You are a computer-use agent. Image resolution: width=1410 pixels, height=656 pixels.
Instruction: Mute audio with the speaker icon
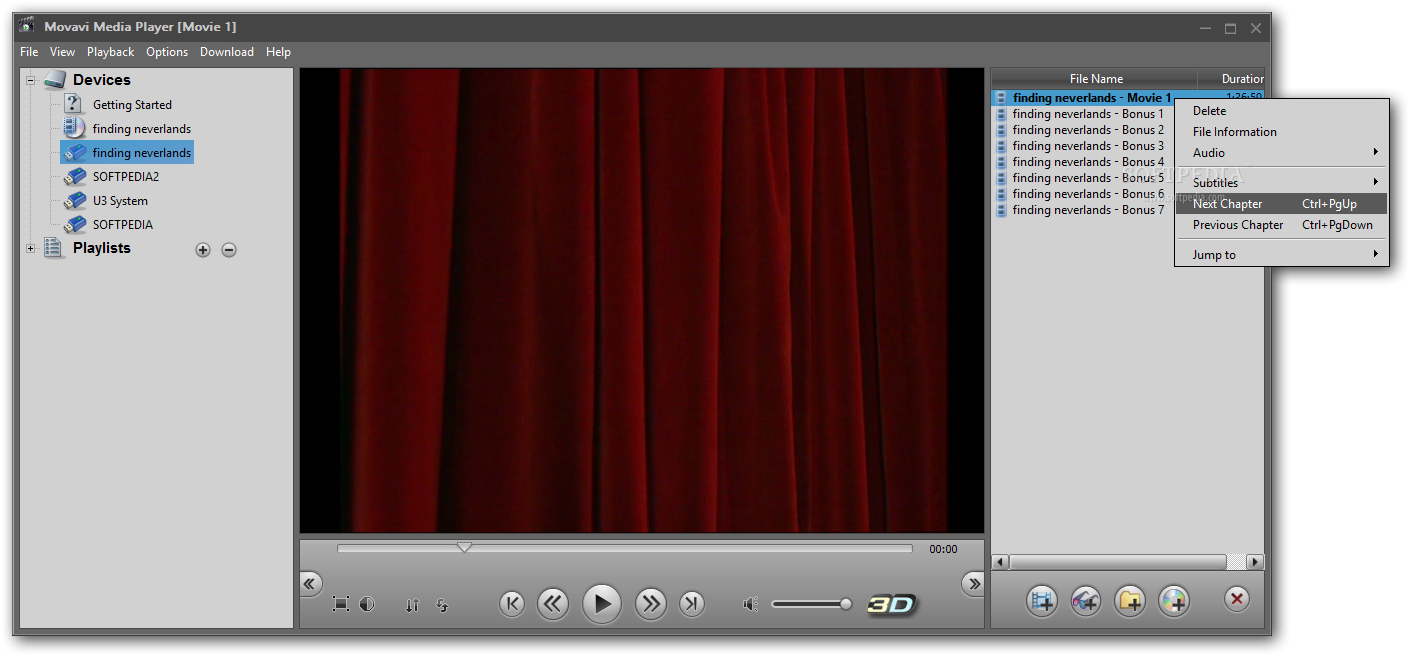click(x=751, y=604)
